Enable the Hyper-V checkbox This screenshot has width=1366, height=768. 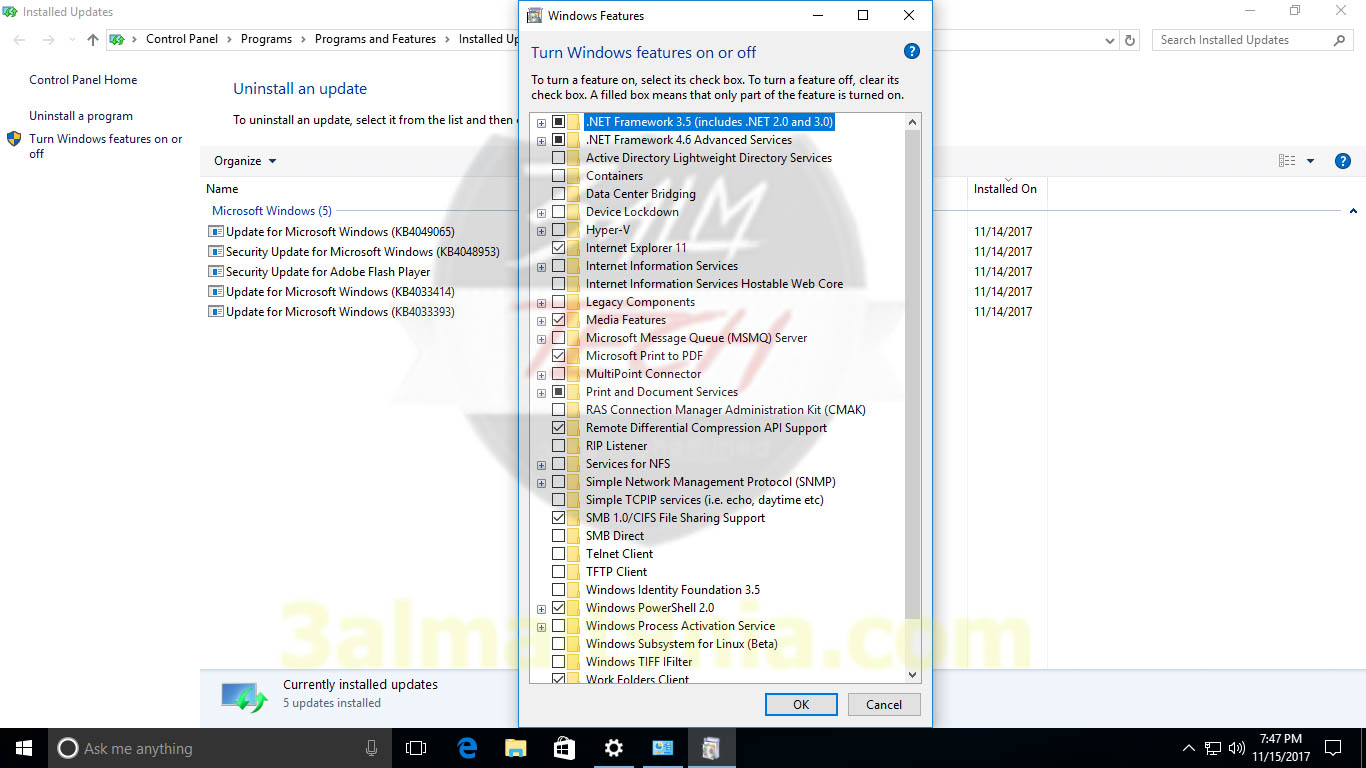coord(558,230)
